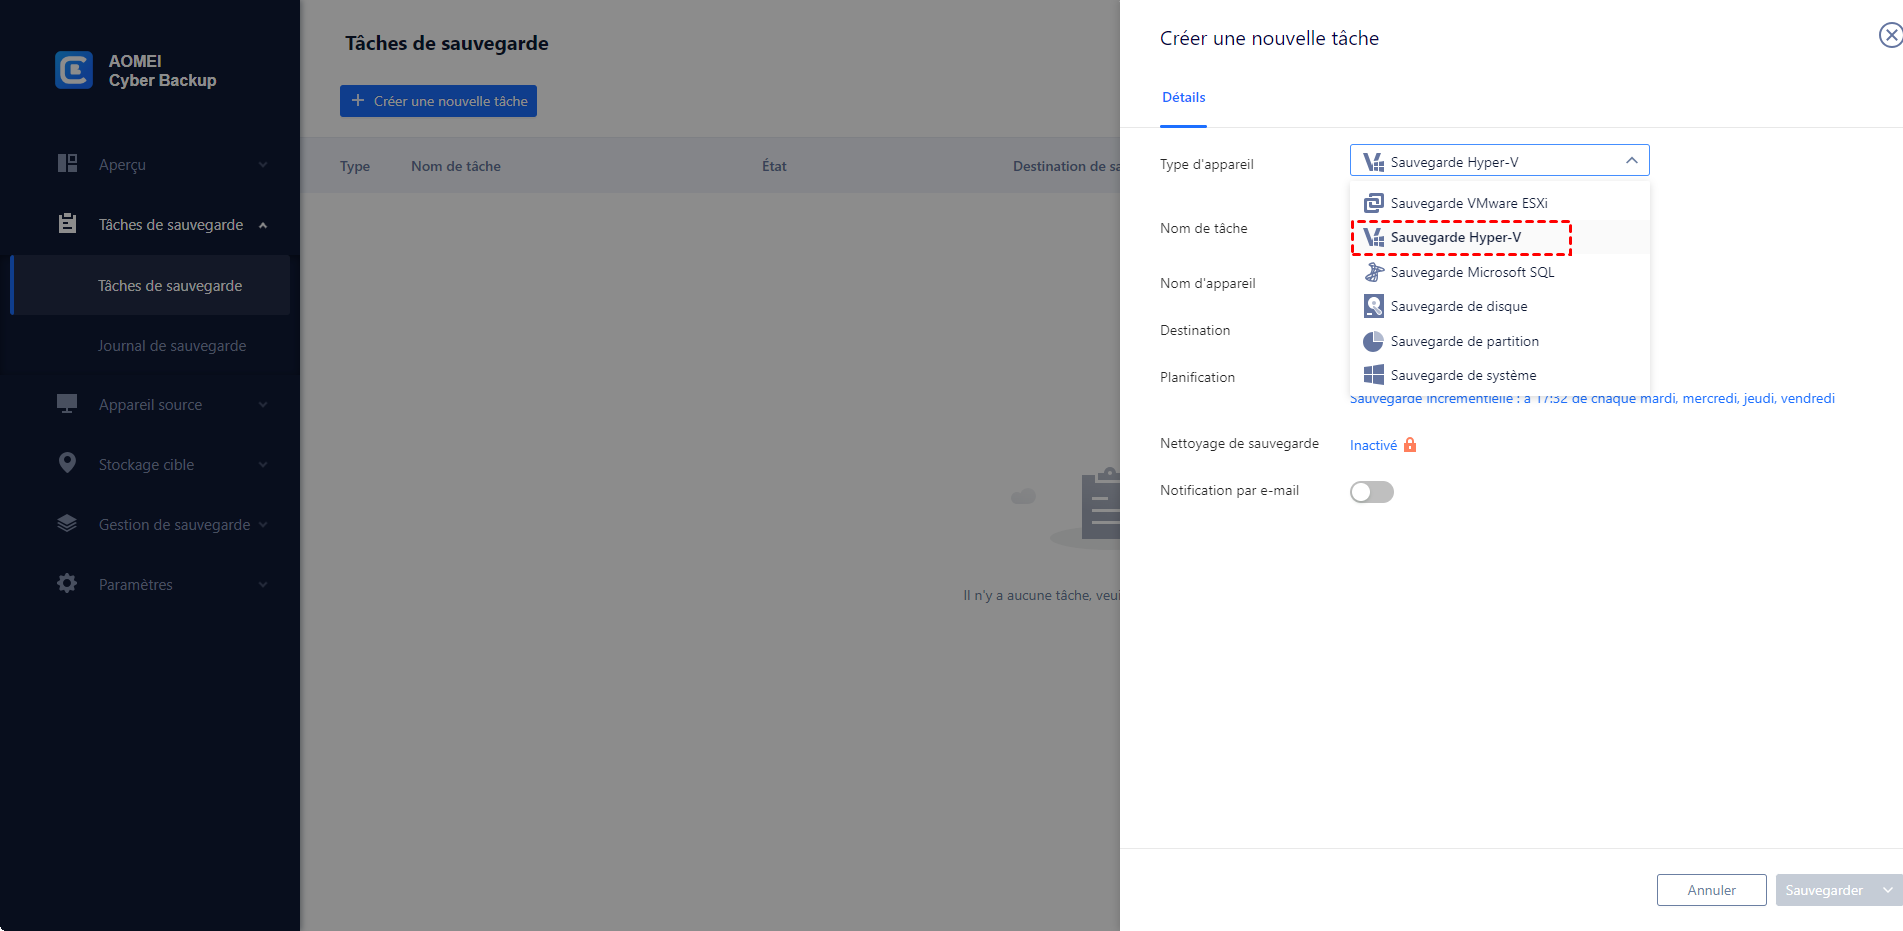
Task: Click the Gestion de sauvegarde layers icon
Action: tap(67, 523)
